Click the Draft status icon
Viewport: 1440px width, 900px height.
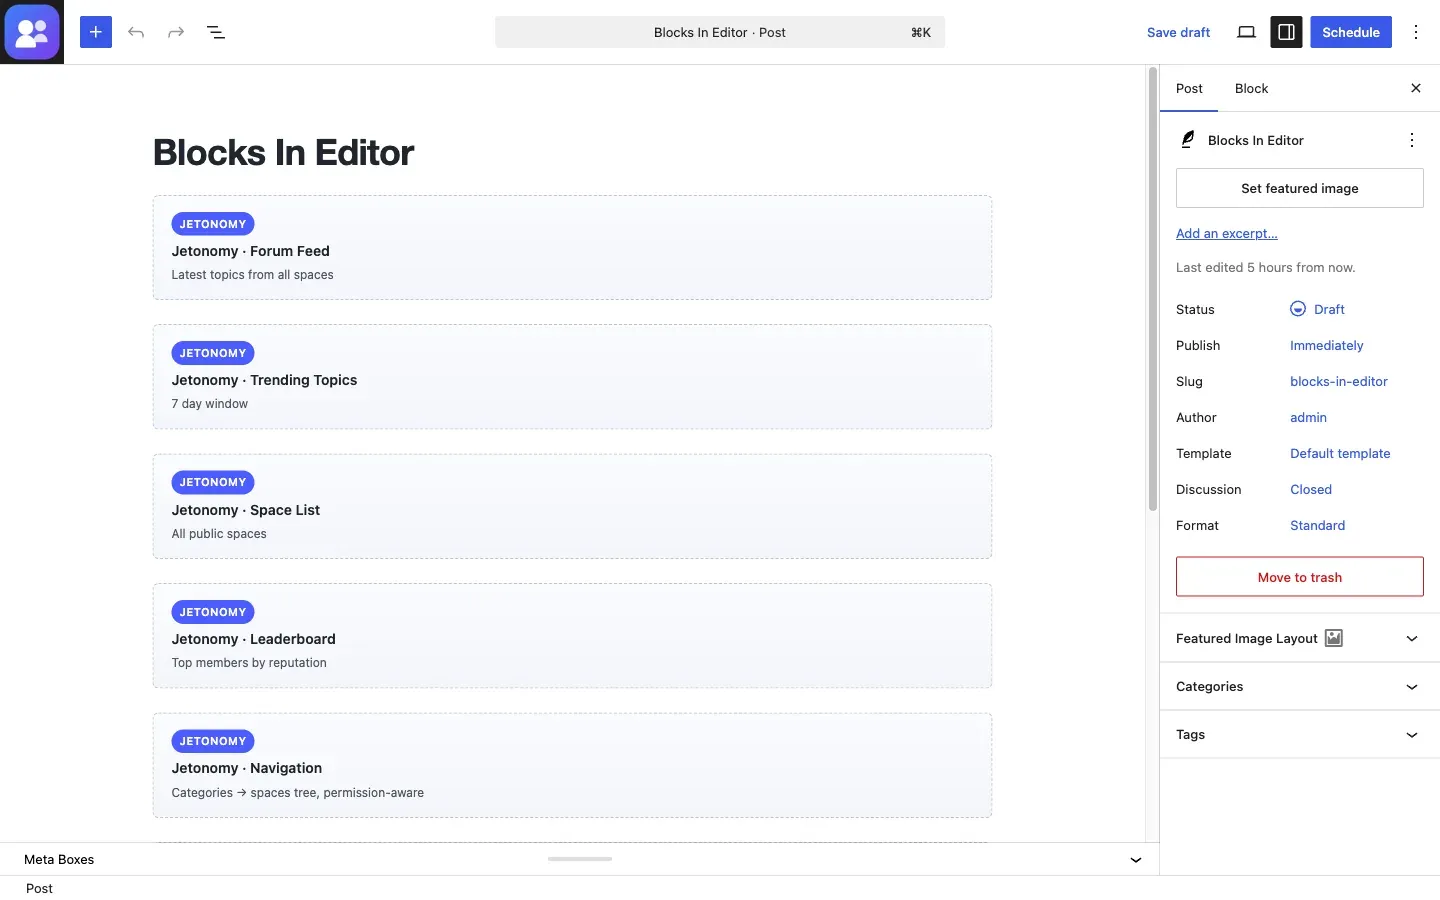(x=1298, y=309)
